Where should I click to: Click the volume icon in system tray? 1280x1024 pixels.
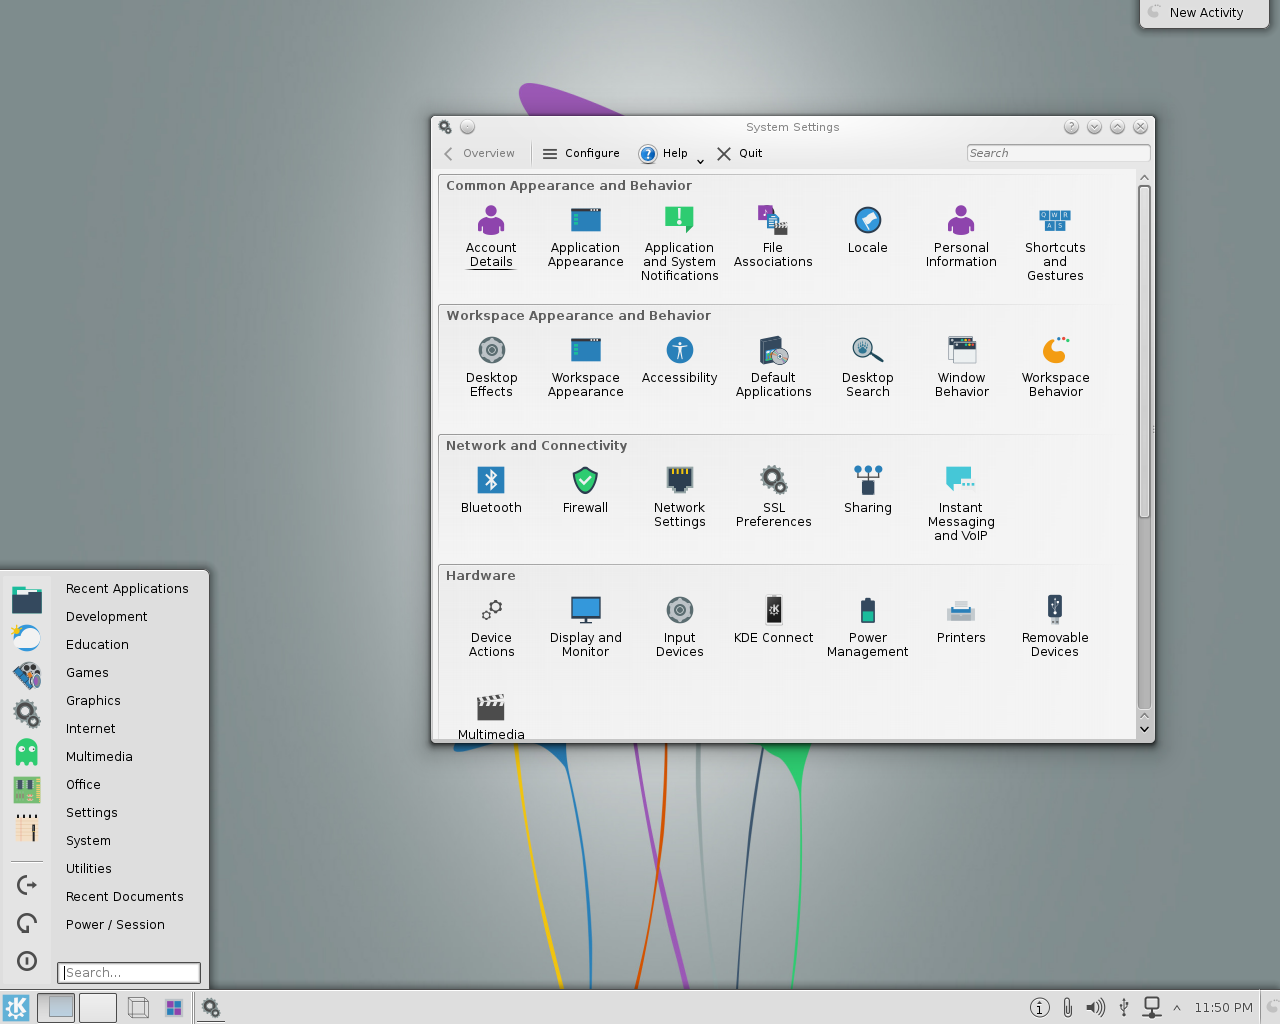(1096, 1007)
